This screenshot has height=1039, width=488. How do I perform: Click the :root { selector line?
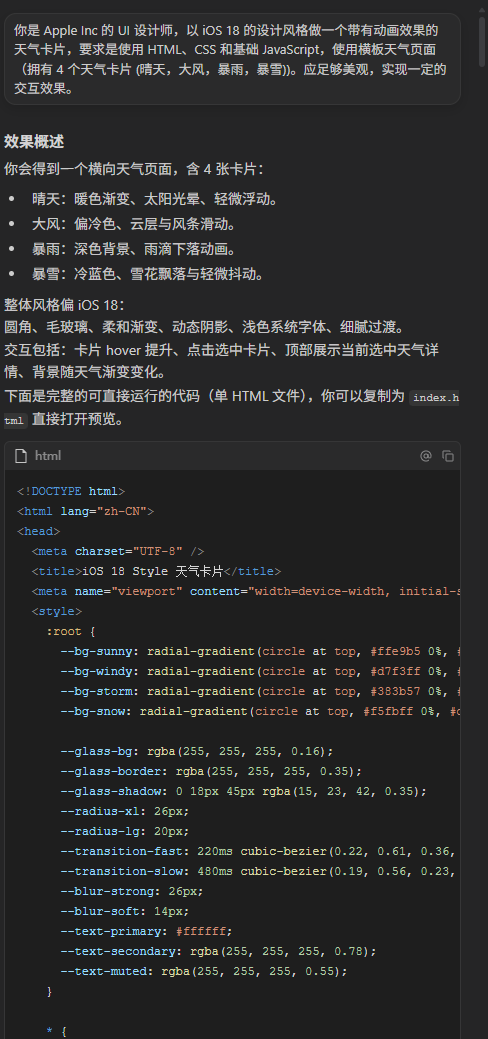(x=71, y=631)
